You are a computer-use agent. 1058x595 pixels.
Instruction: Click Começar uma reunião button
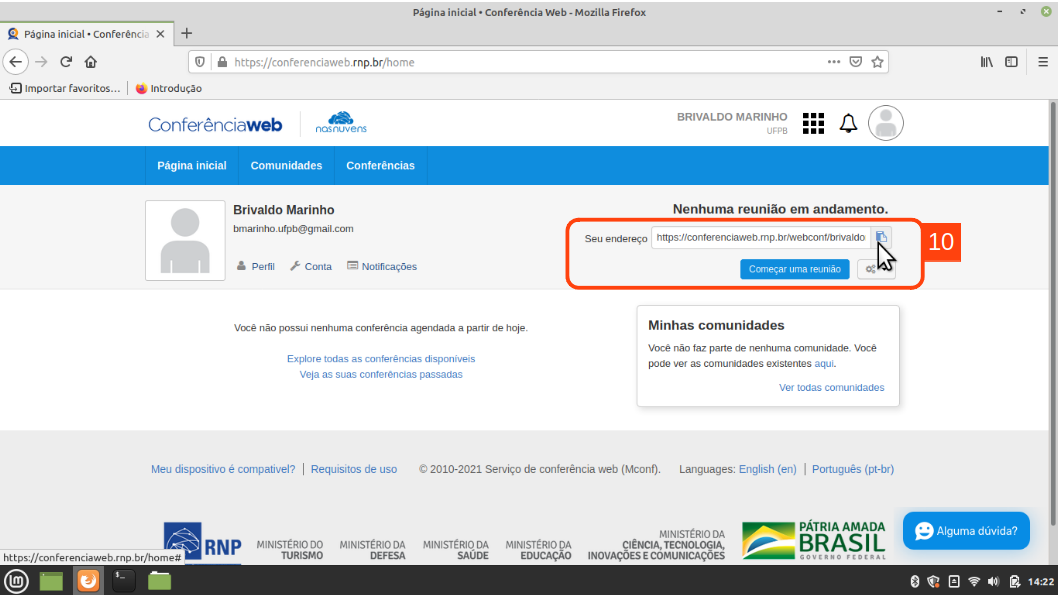coord(795,269)
